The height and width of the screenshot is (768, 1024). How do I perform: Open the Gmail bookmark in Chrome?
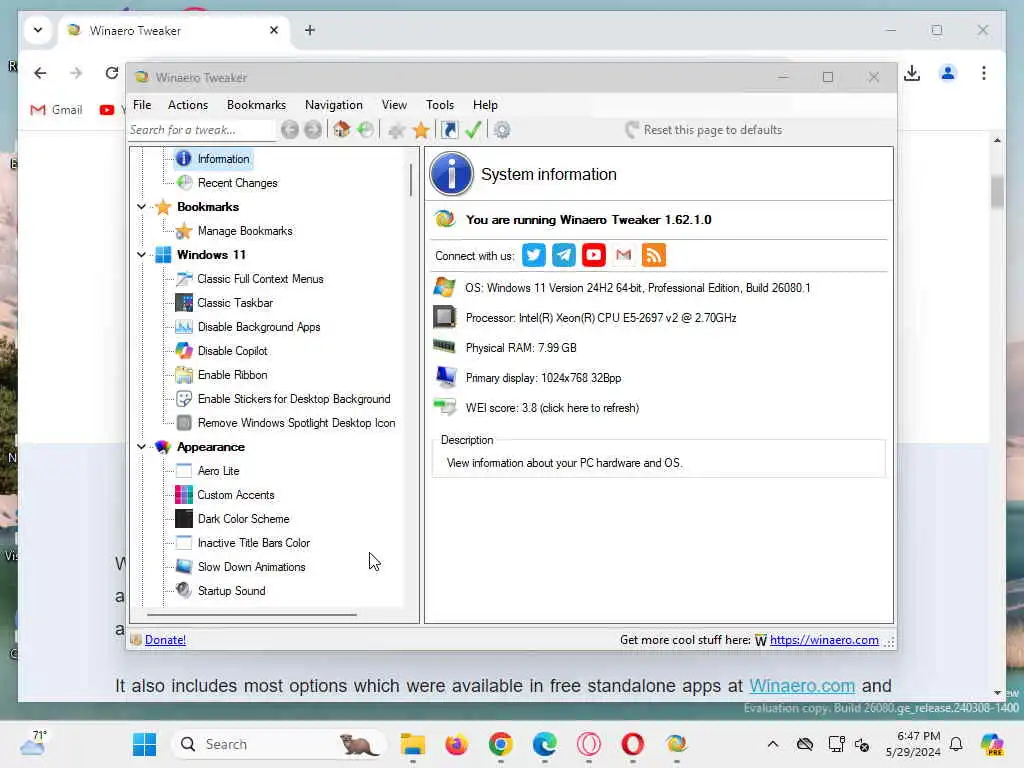point(57,110)
